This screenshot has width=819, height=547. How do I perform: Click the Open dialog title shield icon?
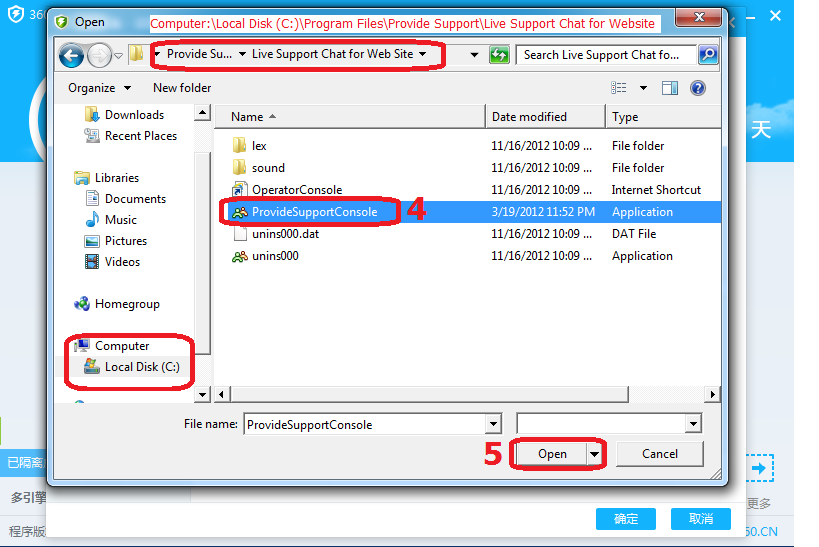pos(62,22)
